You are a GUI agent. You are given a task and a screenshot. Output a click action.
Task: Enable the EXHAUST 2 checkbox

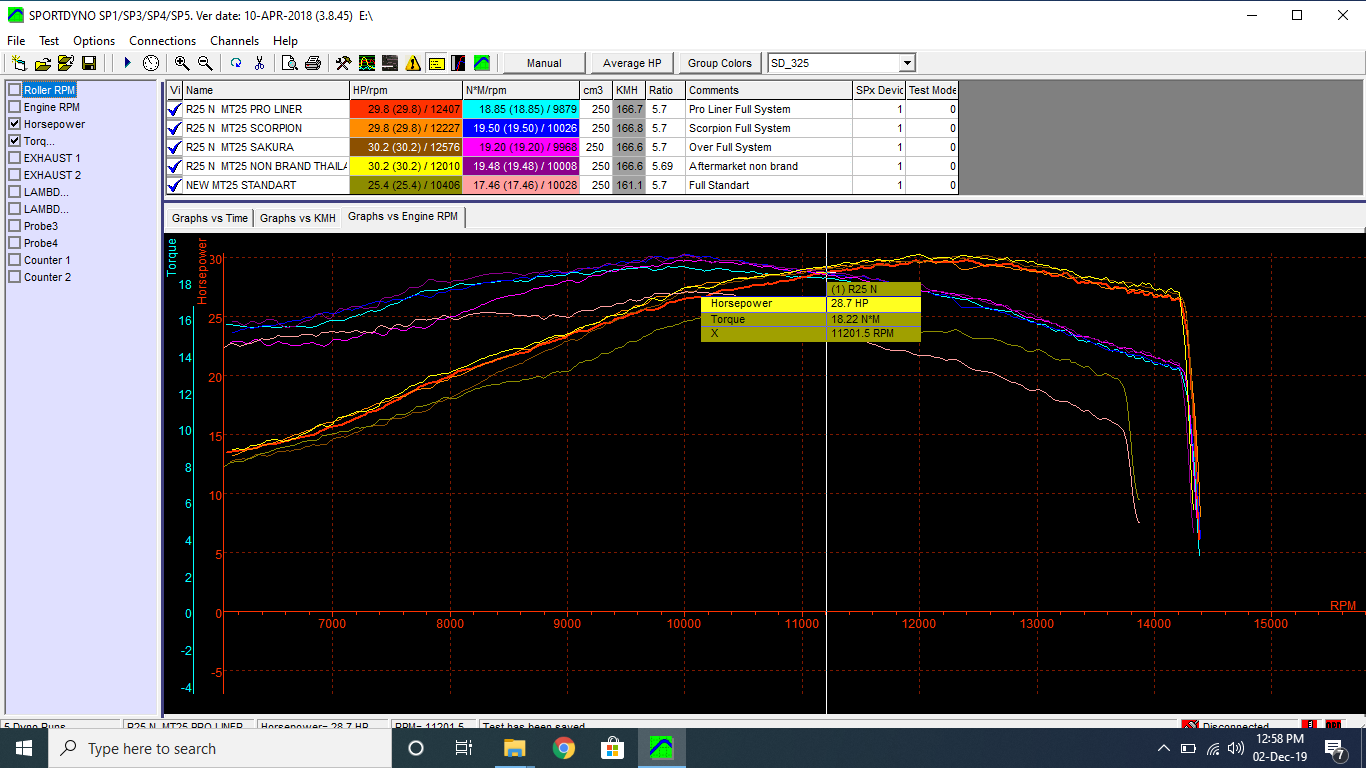[x=14, y=175]
